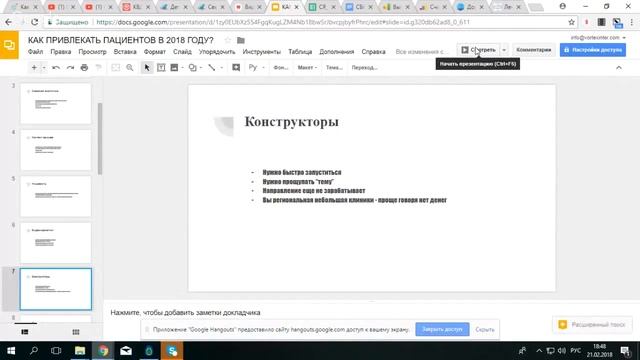
Task: Select the arrow cursor tool
Action: click(x=147, y=68)
